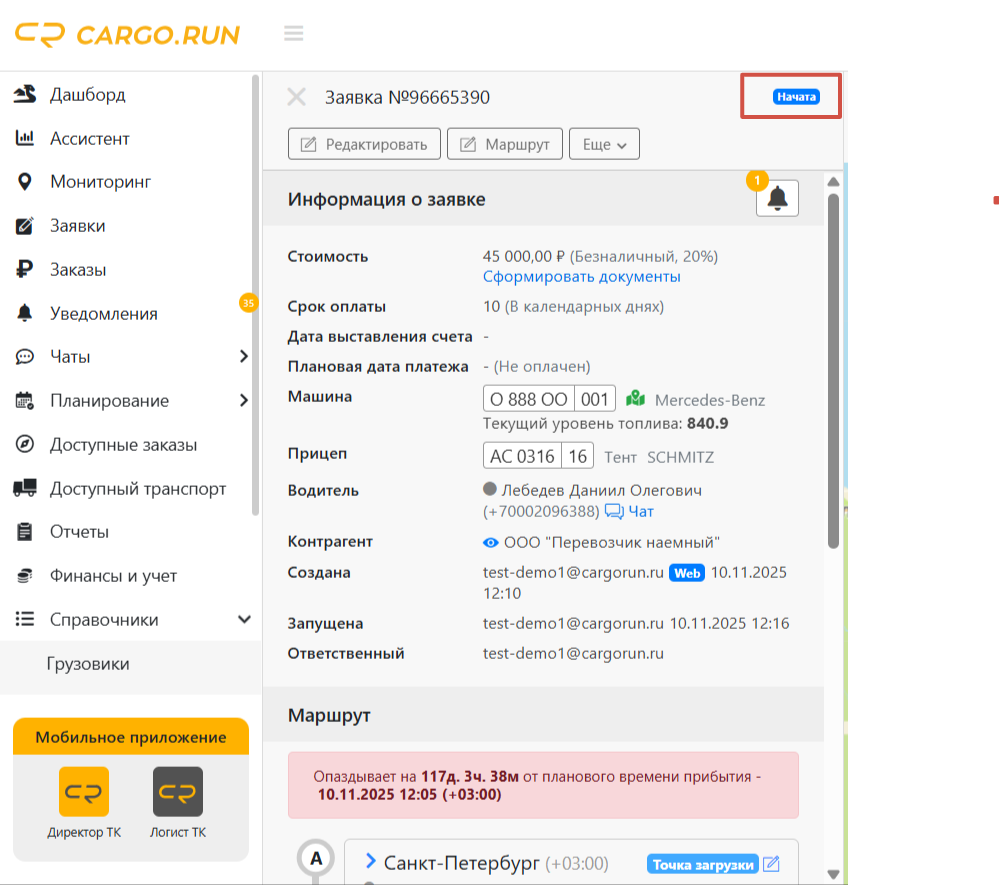
Task: Click the Заказы ruble icon
Action: tap(25, 270)
